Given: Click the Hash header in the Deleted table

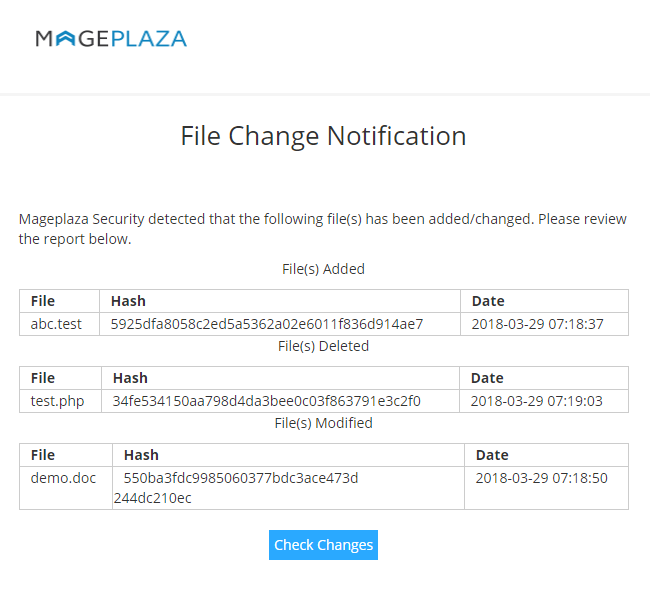Looking at the screenshot, I should coord(130,378).
